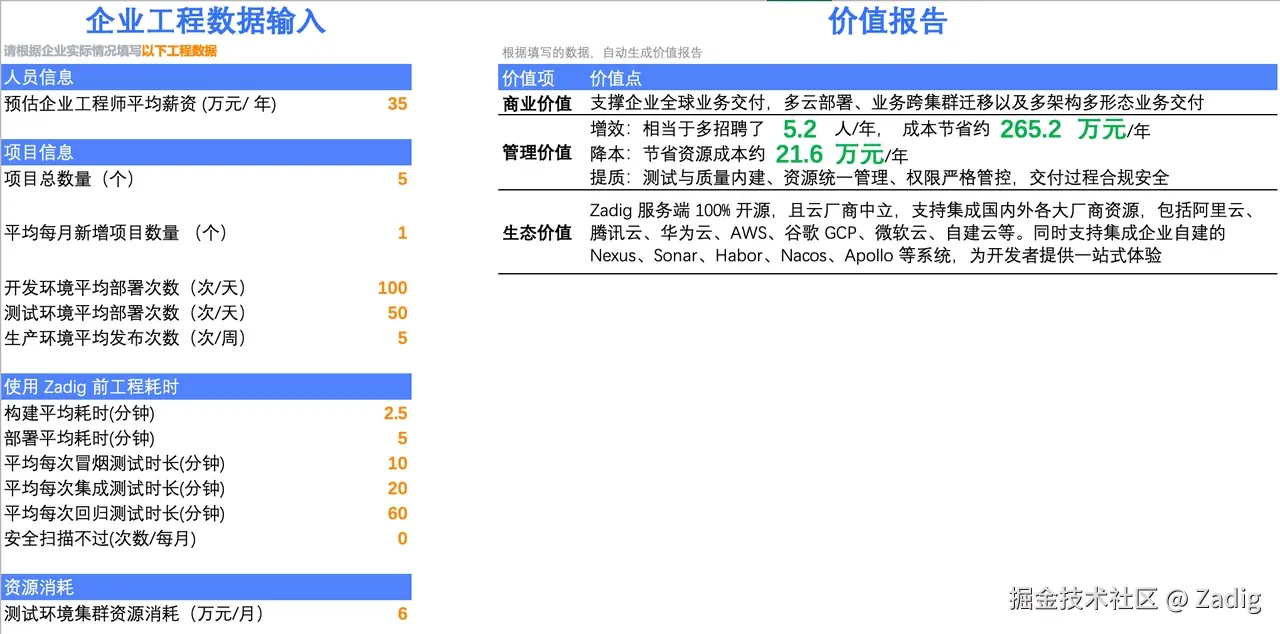Select label 构建平均耗时(分钟)

point(80,413)
